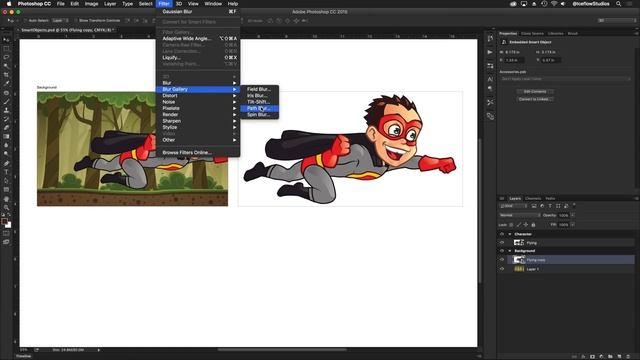Select the Brush tool

[6, 102]
